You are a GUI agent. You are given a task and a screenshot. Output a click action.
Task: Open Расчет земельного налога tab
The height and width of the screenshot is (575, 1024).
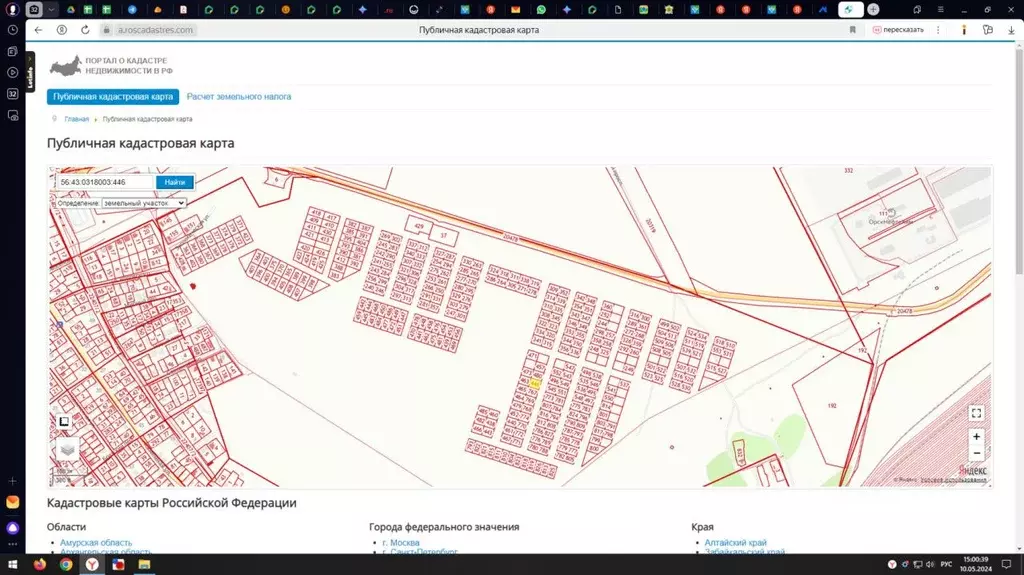(239, 97)
